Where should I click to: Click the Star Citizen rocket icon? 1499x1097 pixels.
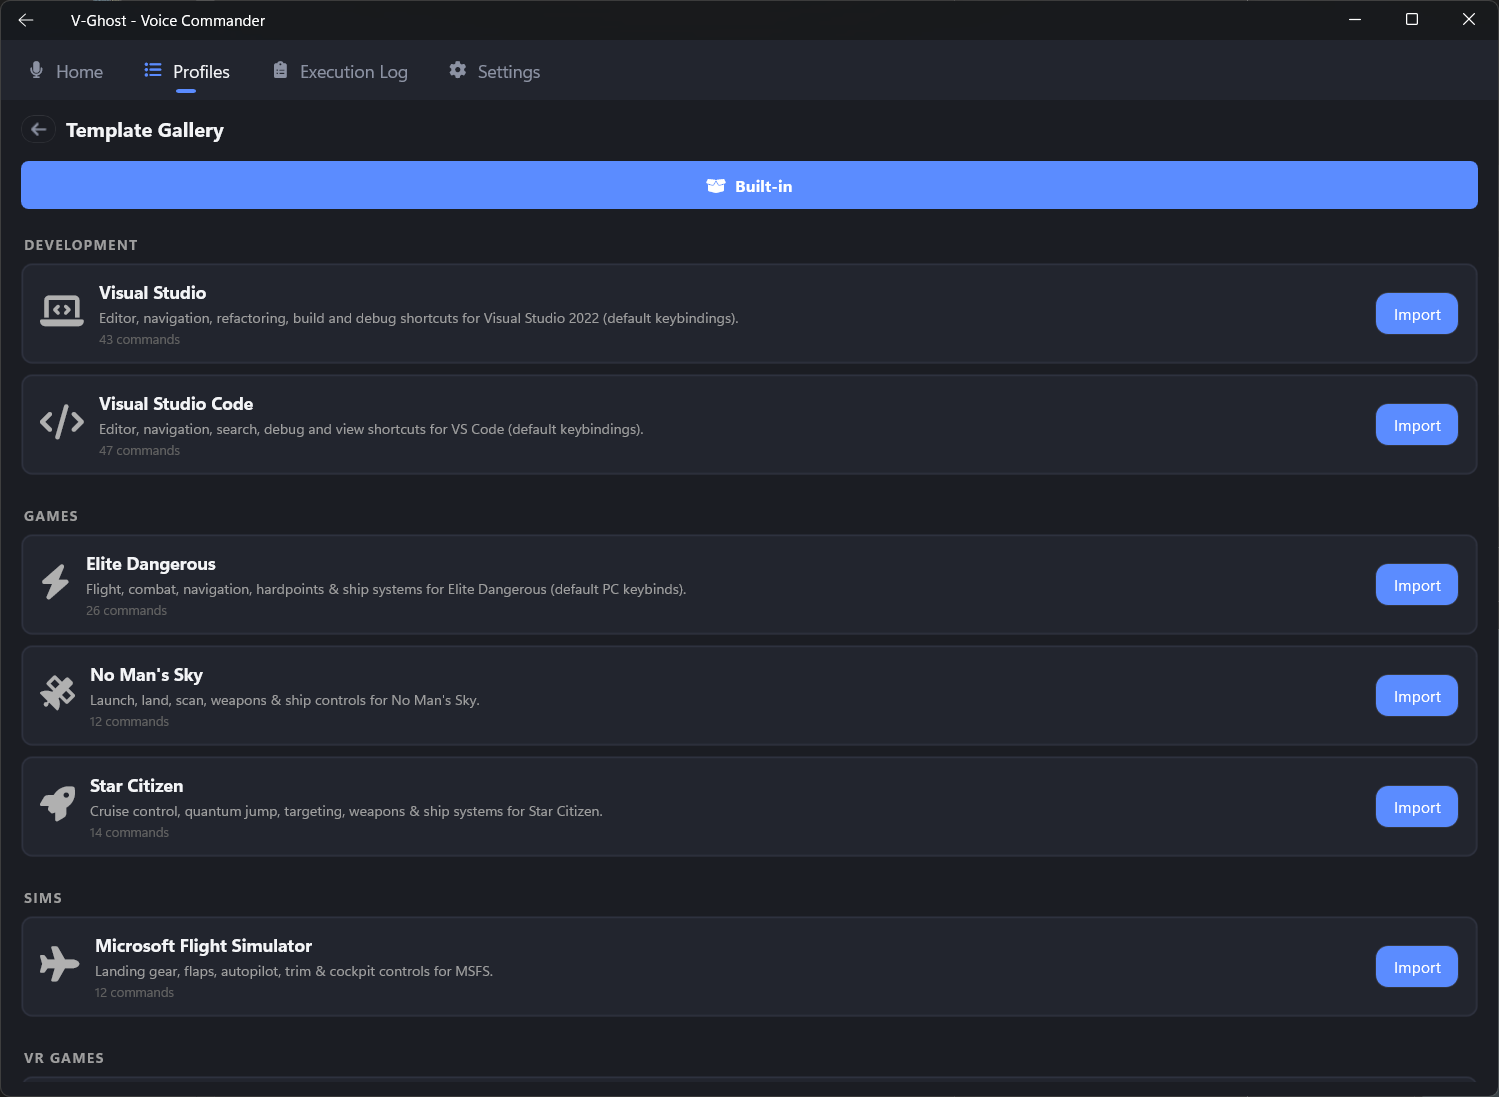click(x=58, y=803)
